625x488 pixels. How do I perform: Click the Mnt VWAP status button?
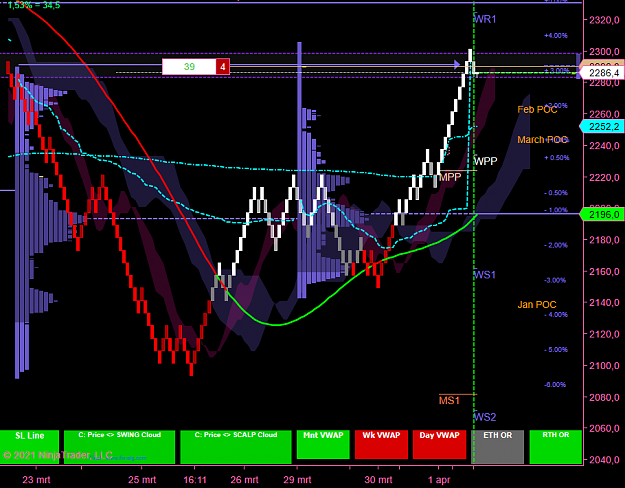coord(323,445)
